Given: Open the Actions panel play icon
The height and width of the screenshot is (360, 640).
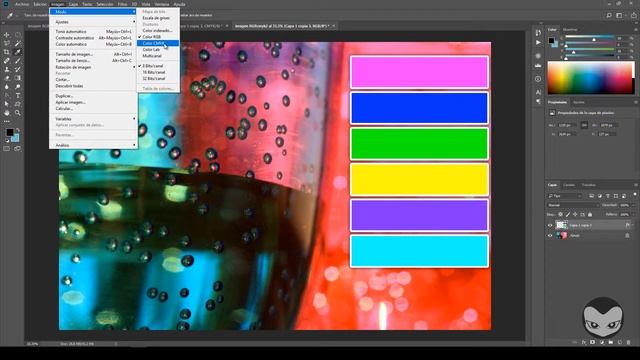Looking at the screenshot, I should point(538,42).
